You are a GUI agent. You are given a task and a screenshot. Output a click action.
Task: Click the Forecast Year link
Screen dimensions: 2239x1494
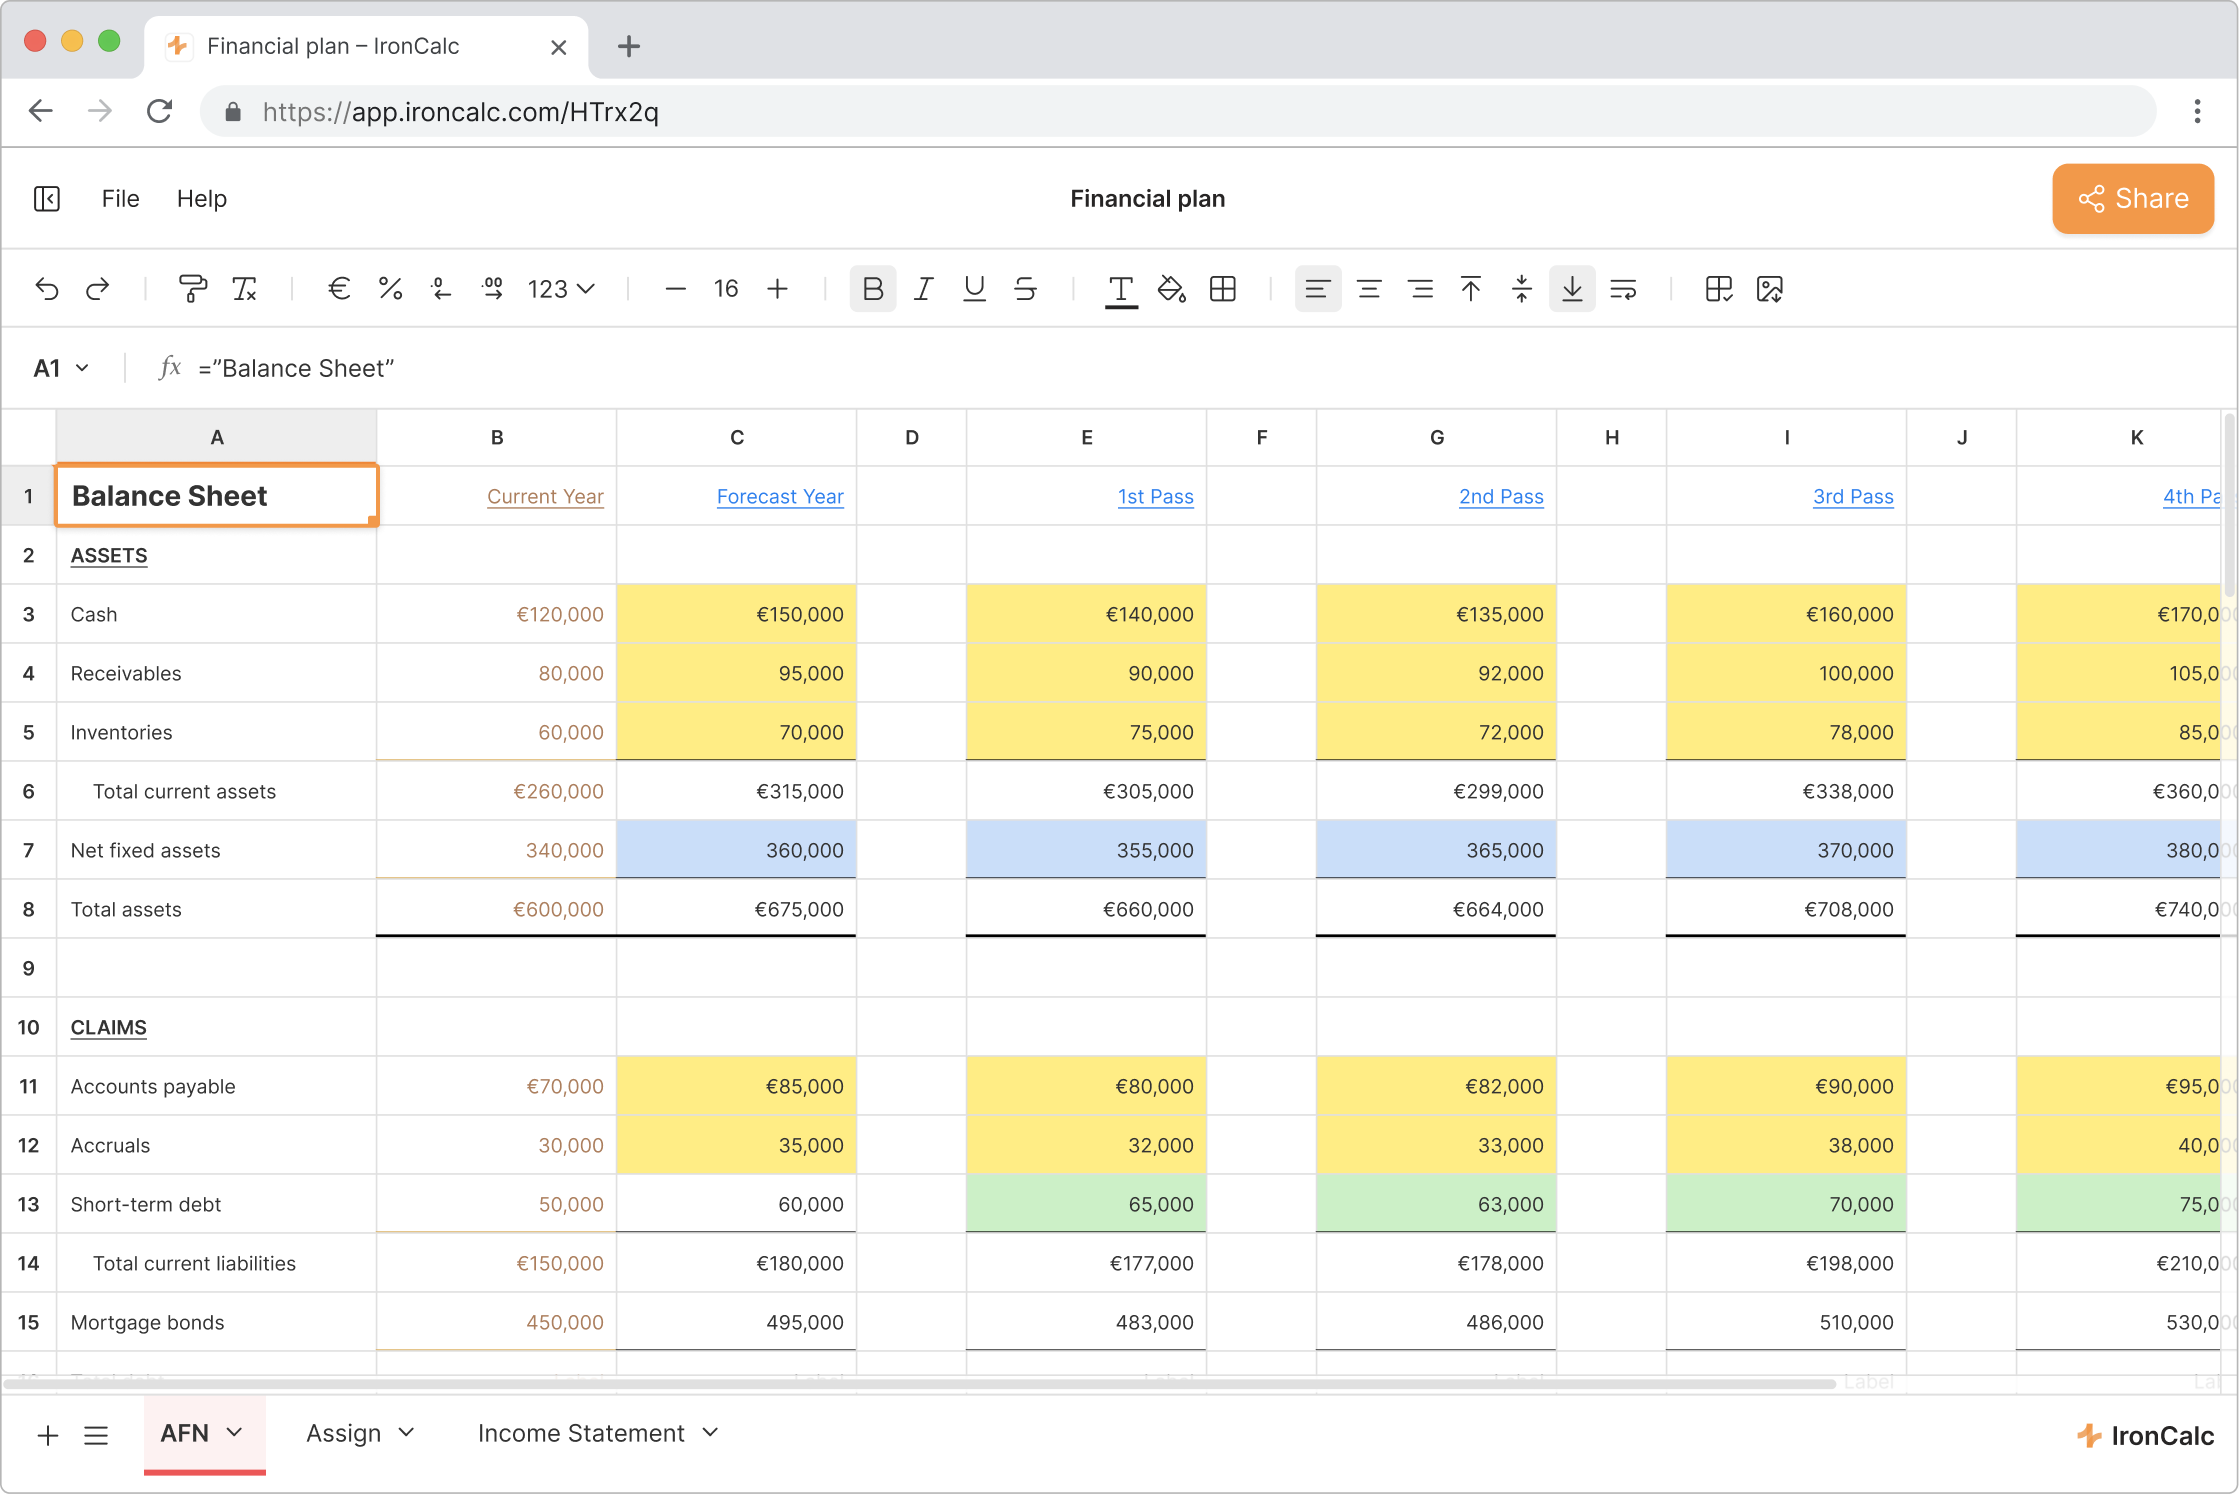tap(779, 496)
